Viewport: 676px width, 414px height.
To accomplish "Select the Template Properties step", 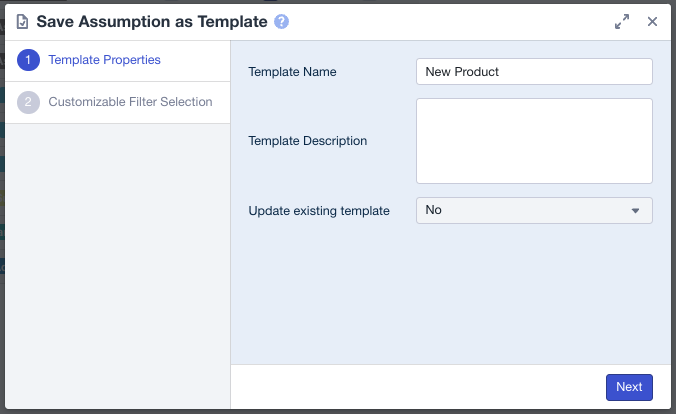I will click(104, 60).
